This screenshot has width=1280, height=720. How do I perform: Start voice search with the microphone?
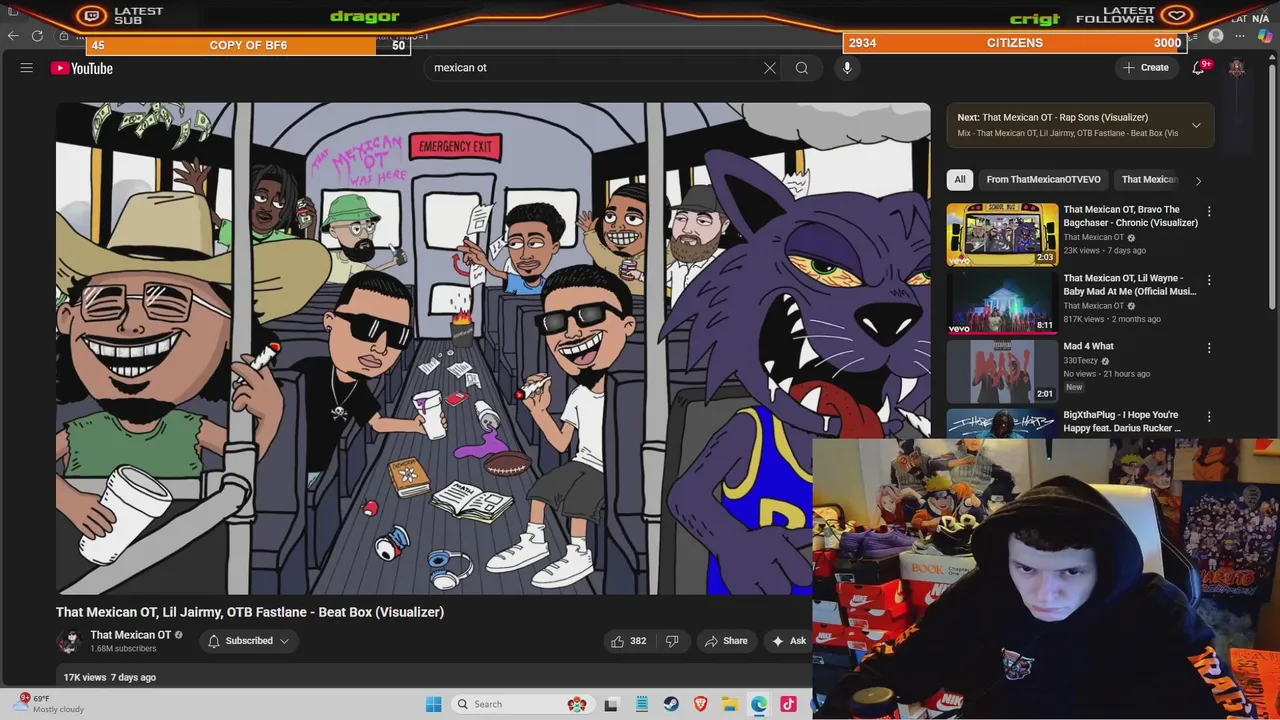pos(847,68)
